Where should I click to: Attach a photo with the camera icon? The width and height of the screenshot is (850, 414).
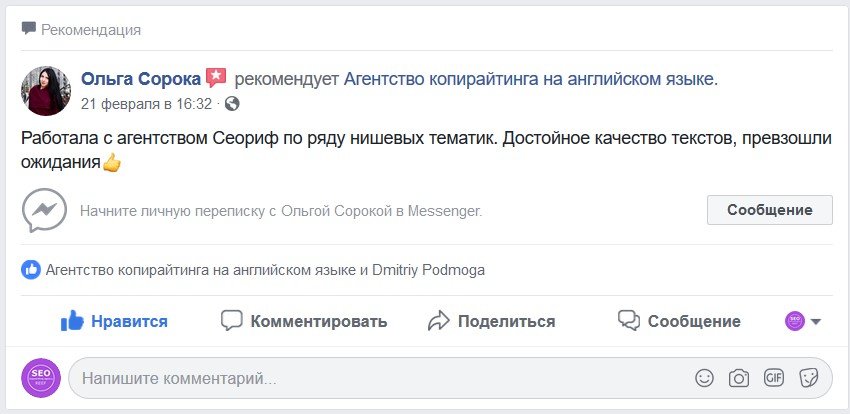(x=739, y=378)
